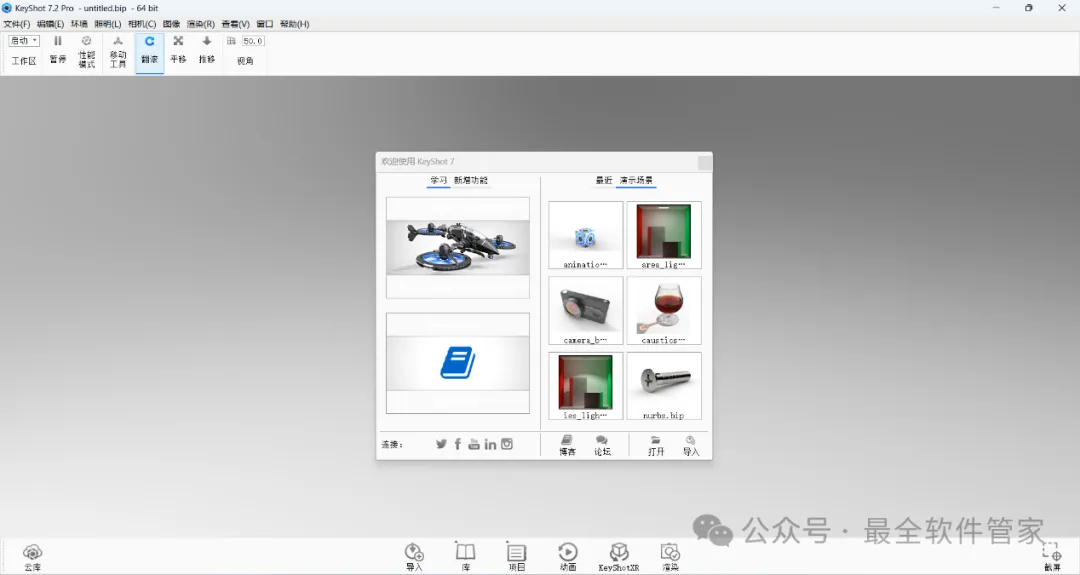Open the 照明(L) menu
Image resolution: width=1080 pixels, height=575 pixels.
[x=107, y=24]
